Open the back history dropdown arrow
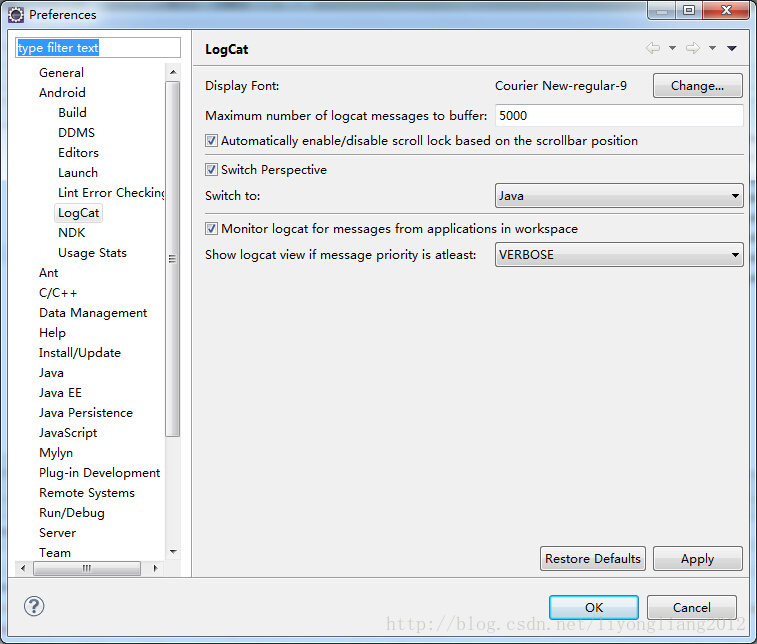Viewport: 757px width, 644px height. (672, 48)
